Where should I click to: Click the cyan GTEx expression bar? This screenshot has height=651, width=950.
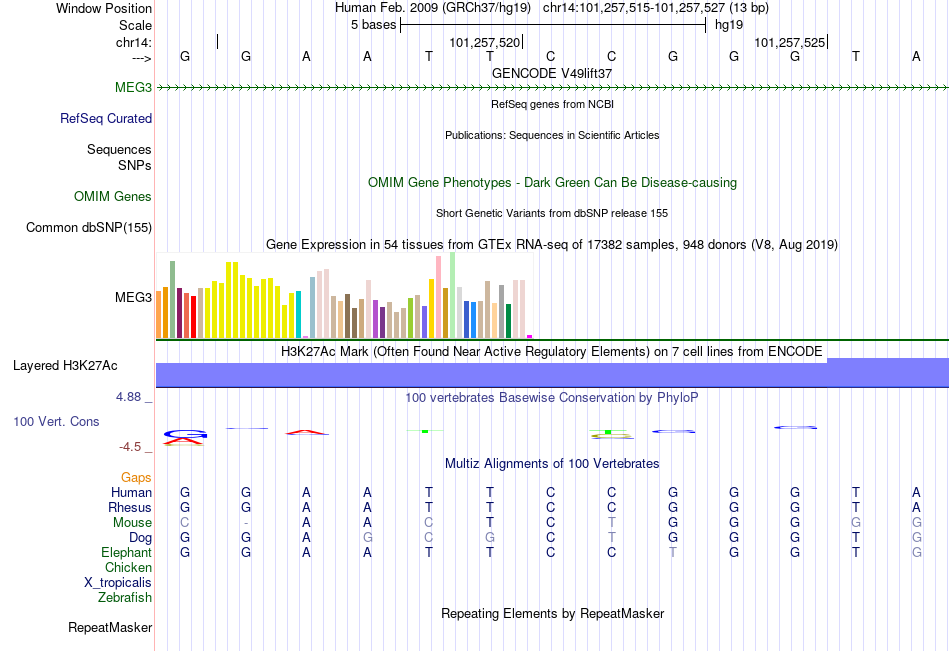click(x=298, y=315)
